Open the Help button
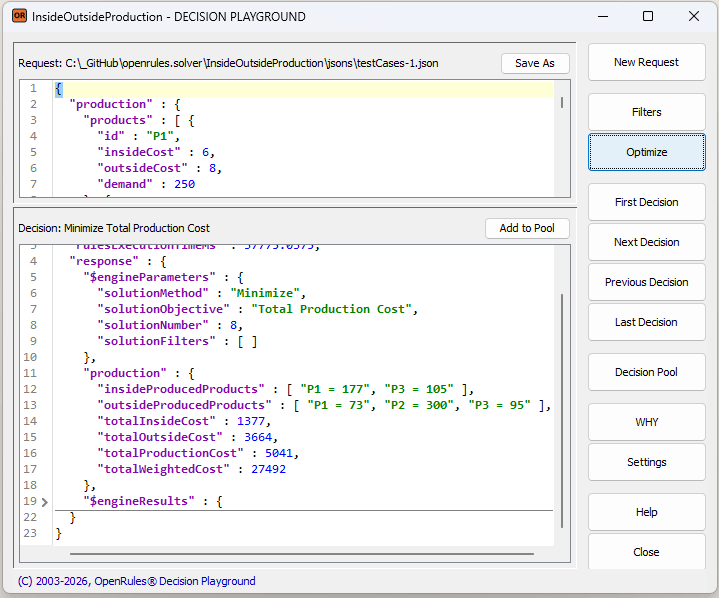This screenshot has height=598, width=719. (x=646, y=512)
